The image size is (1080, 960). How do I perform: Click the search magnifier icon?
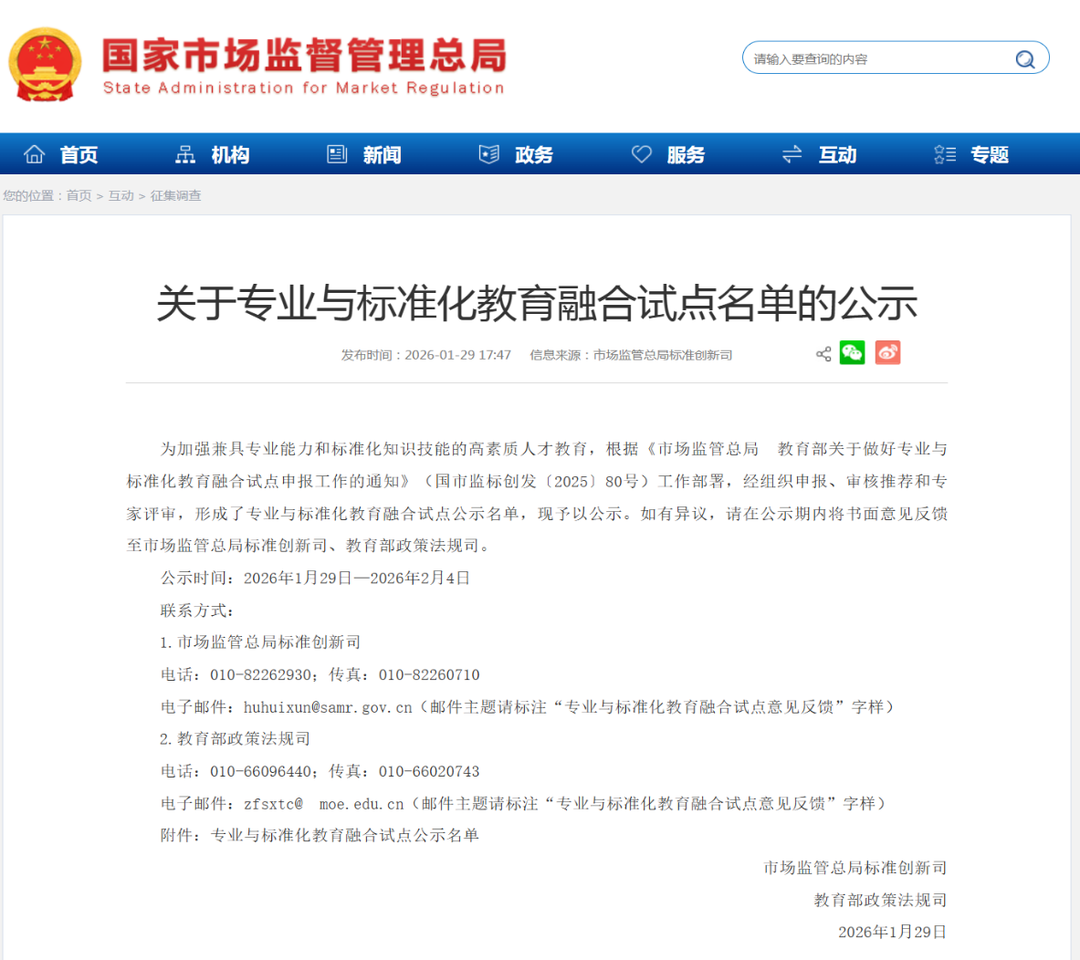coord(1025,59)
